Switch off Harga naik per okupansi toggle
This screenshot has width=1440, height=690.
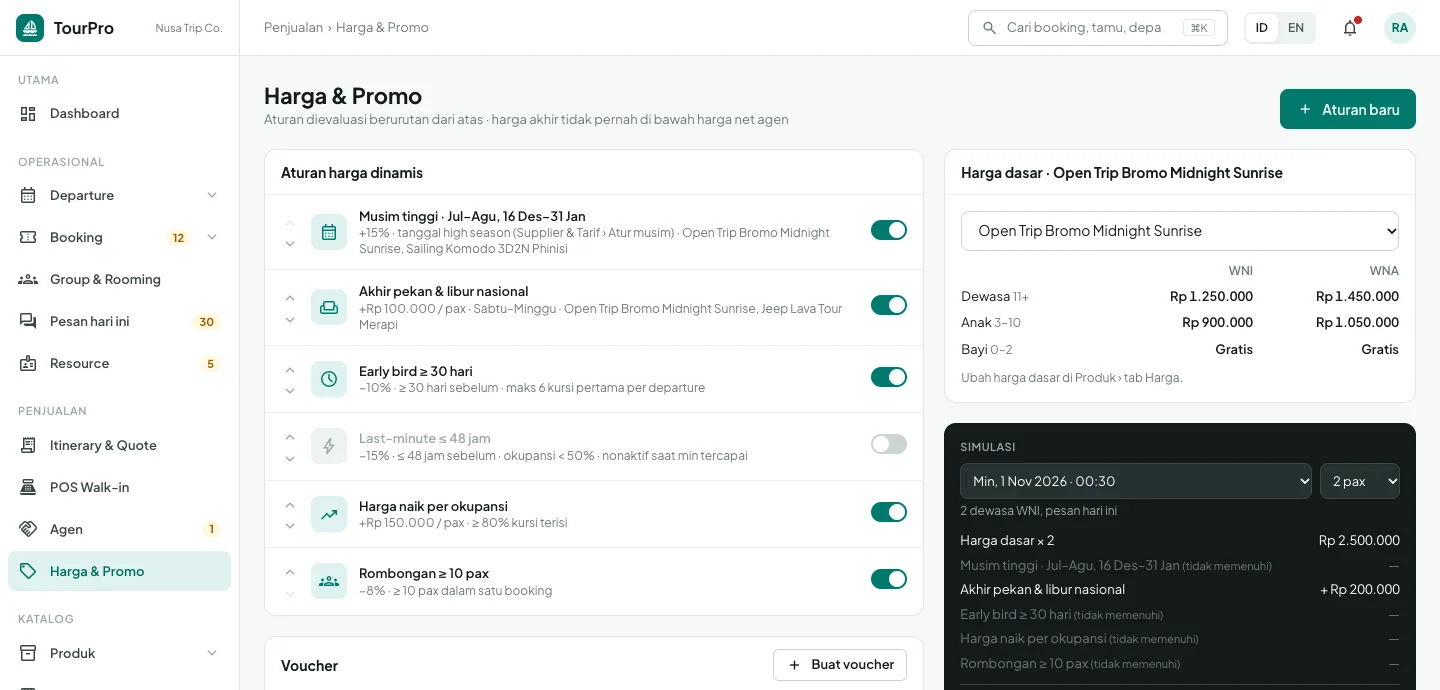(x=889, y=512)
